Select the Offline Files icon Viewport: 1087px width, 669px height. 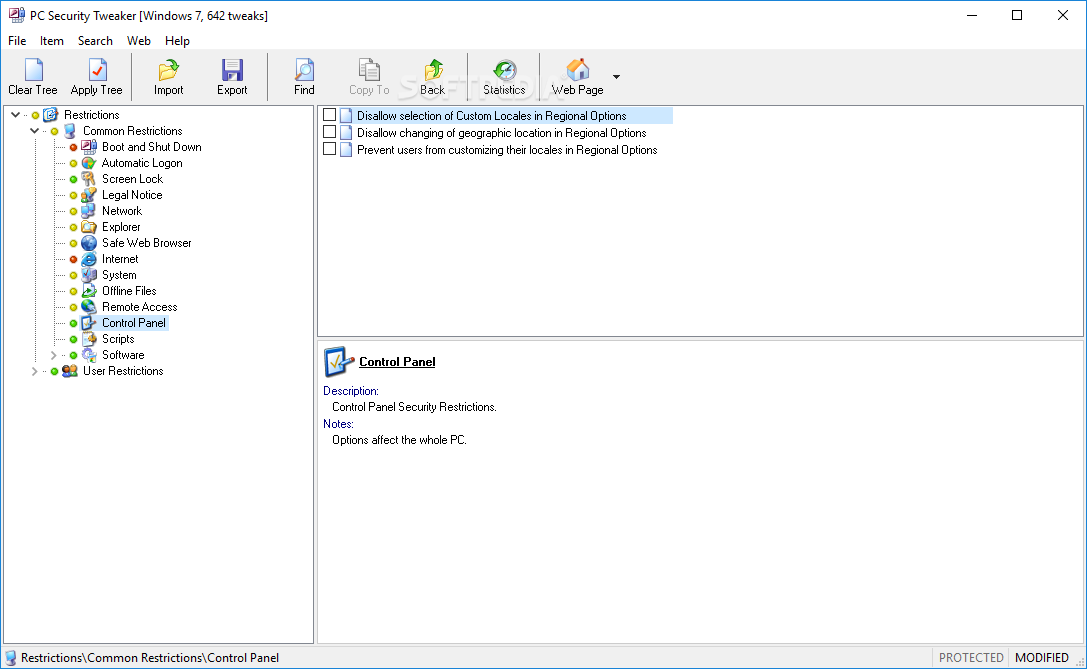(89, 290)
